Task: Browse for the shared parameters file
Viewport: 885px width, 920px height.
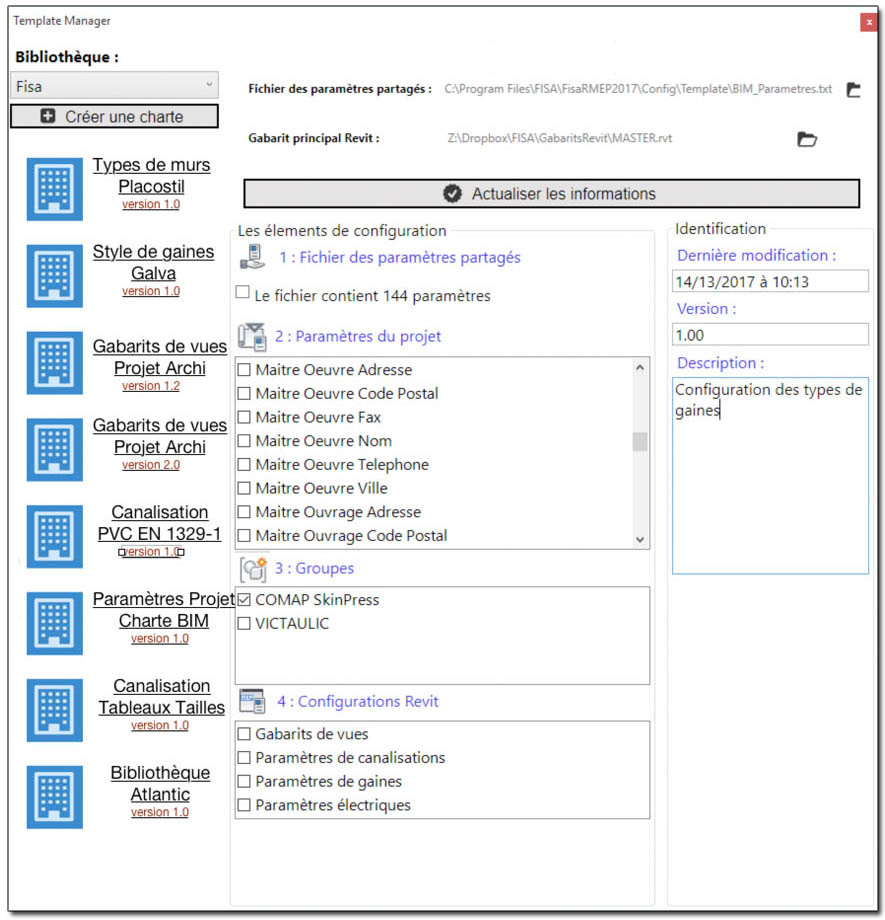Action: [853, 90]
